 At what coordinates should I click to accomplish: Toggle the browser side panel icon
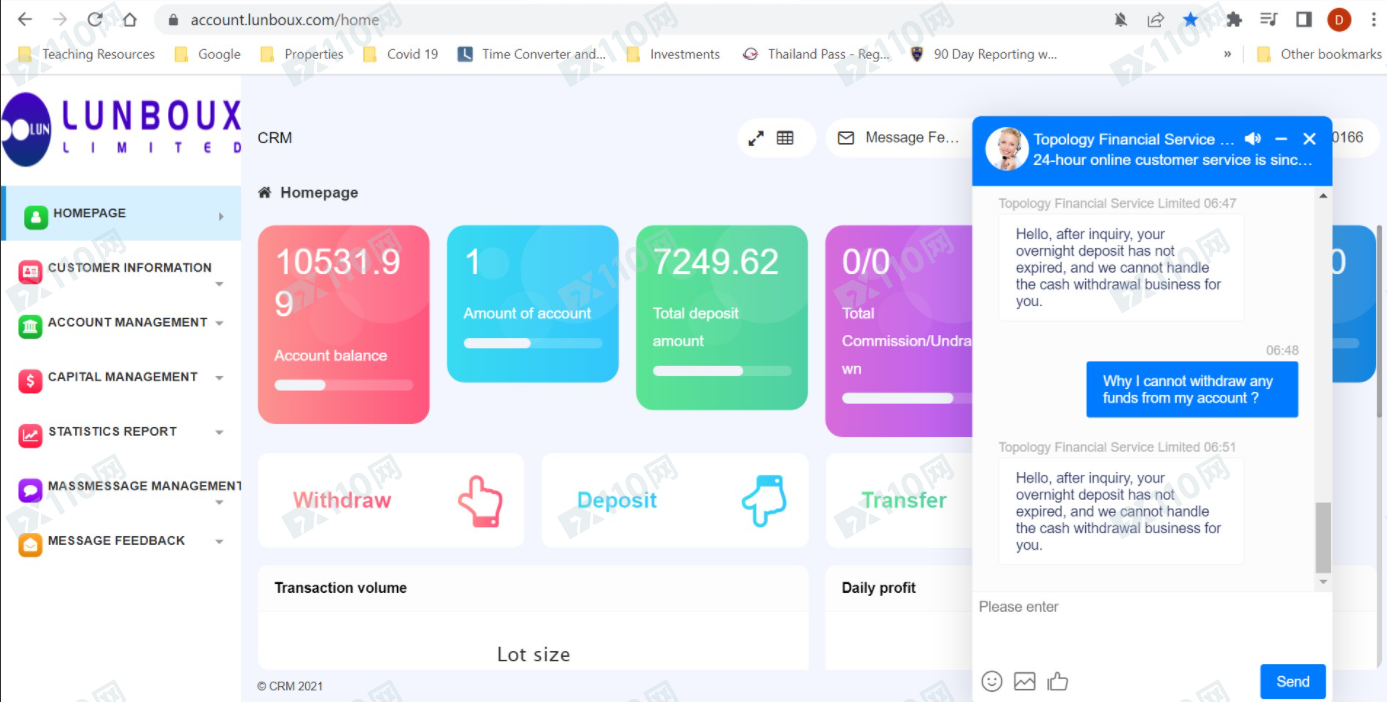click(x=1304, y=19)
